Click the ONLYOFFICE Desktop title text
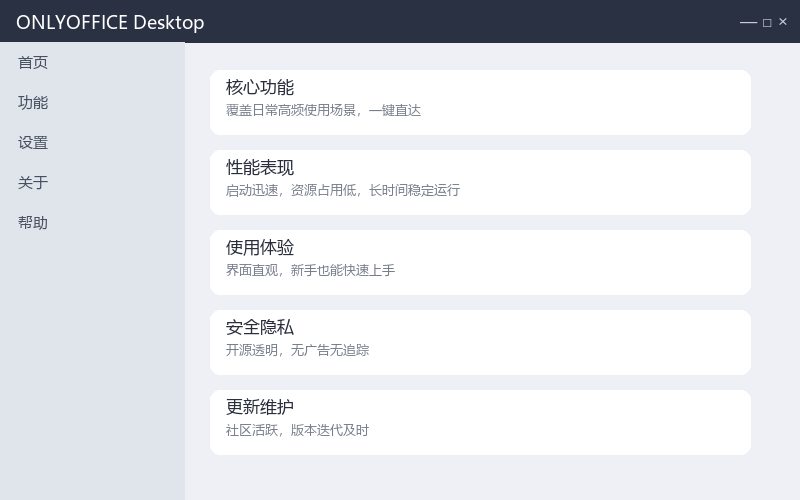 point(110,22)
